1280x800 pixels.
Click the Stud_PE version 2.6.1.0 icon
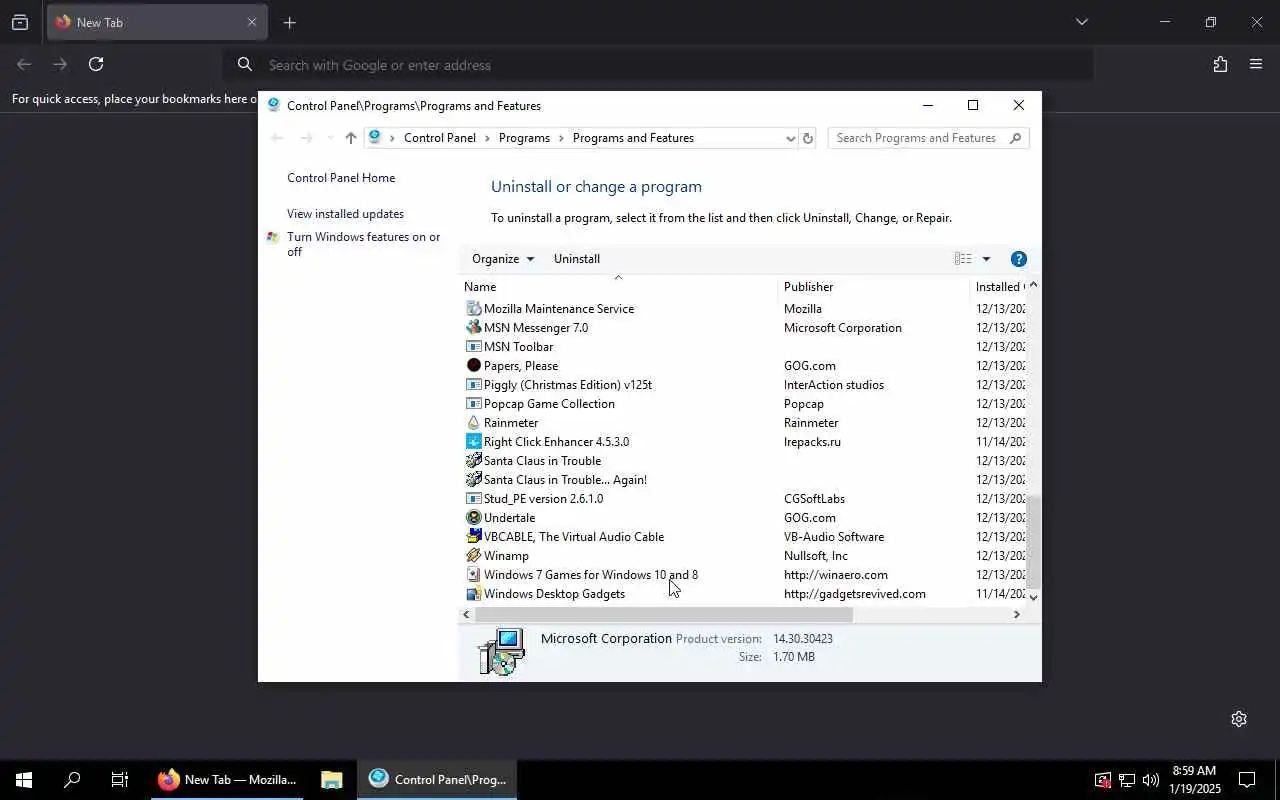(x=474, y=498)
